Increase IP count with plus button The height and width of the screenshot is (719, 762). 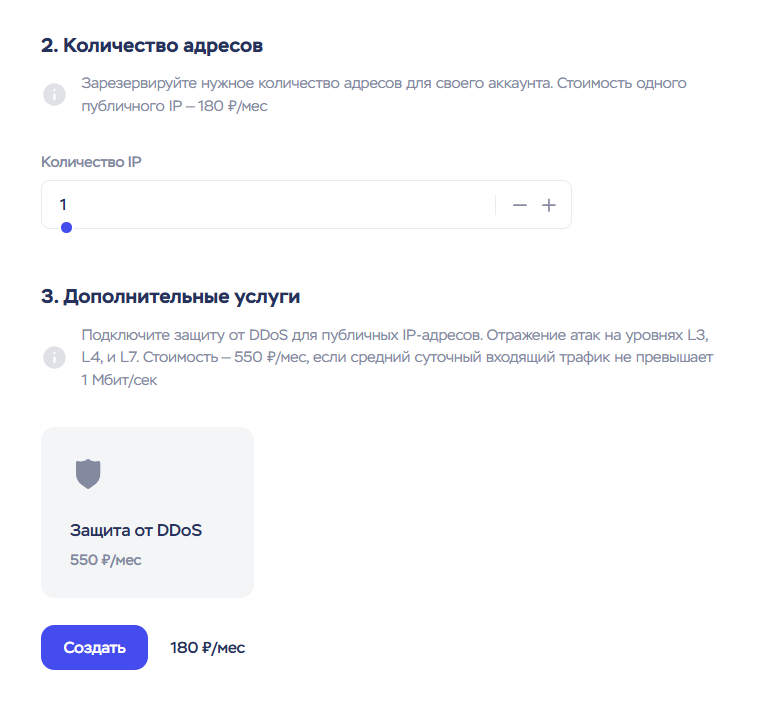[548, 205]
